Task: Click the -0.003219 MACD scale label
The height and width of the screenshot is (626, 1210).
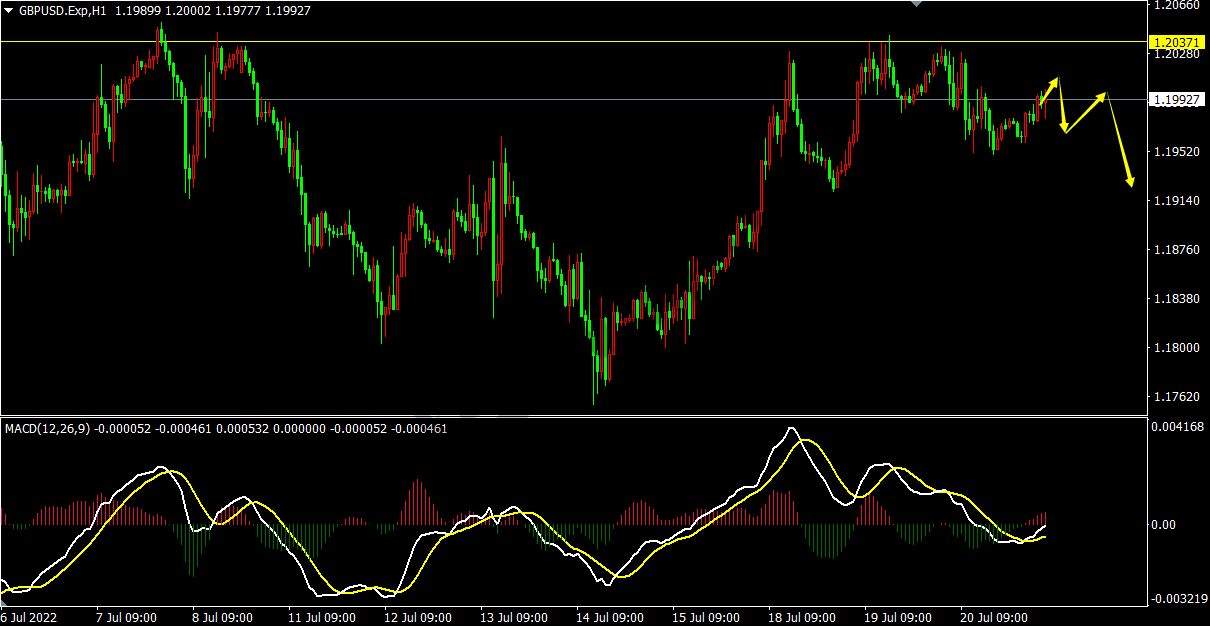Action: click(x=1178, y=599)
